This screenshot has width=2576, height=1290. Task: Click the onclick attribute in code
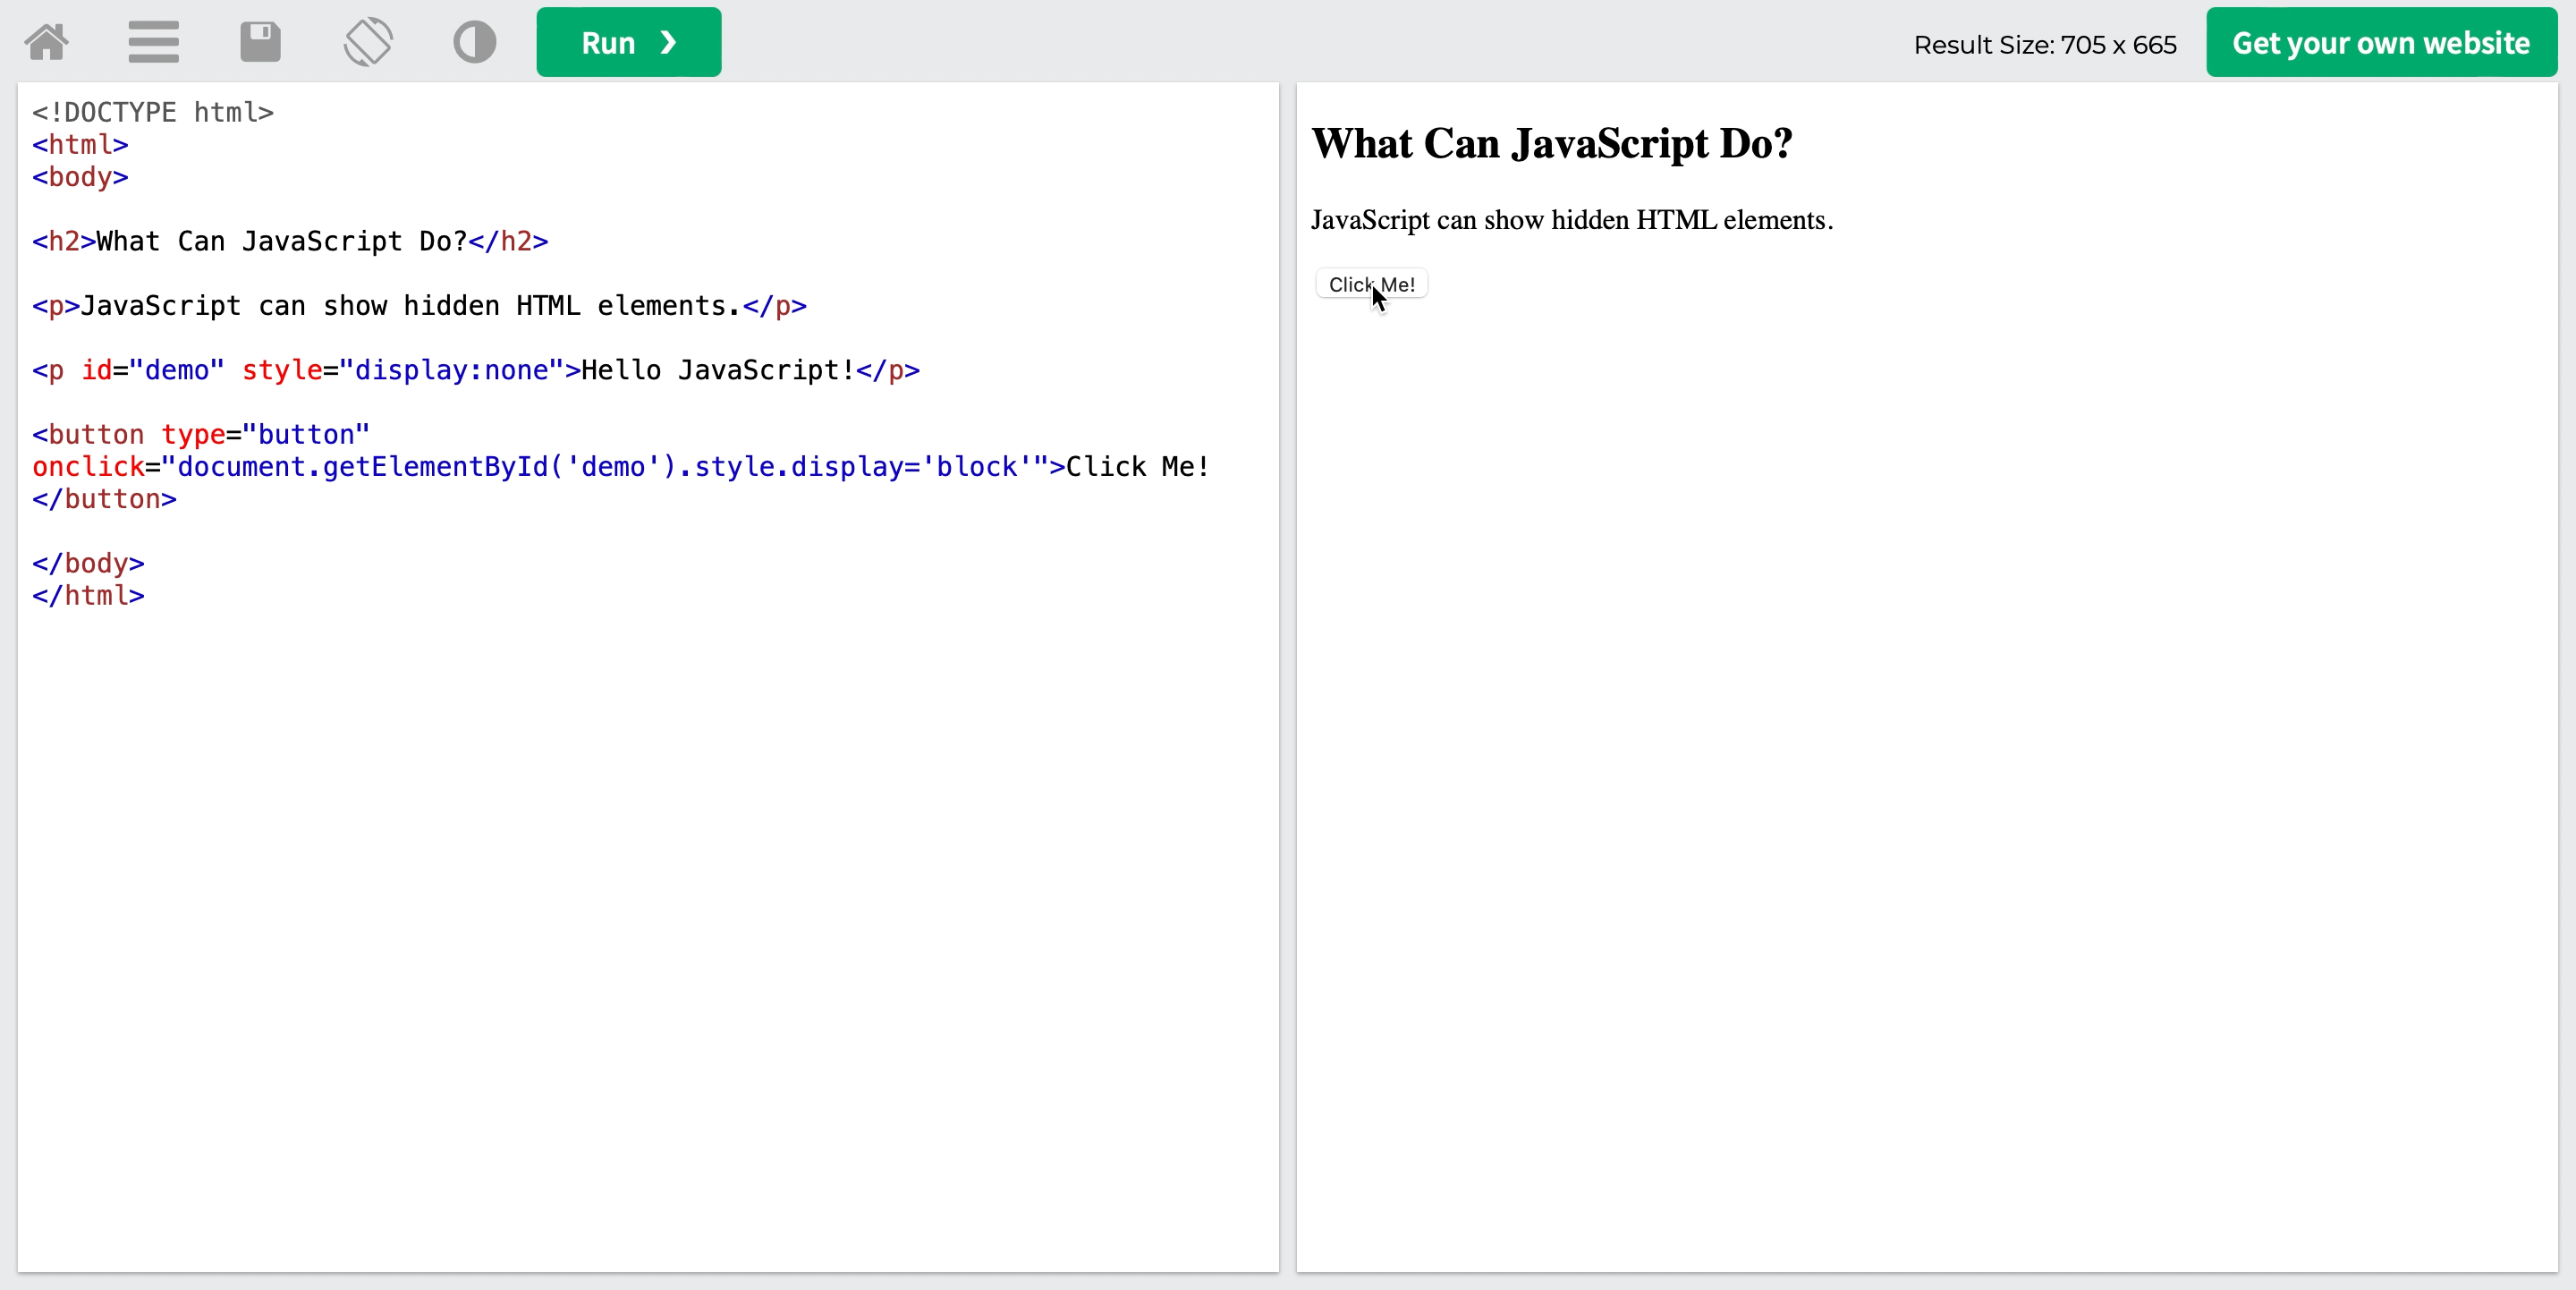pos(88,467)
